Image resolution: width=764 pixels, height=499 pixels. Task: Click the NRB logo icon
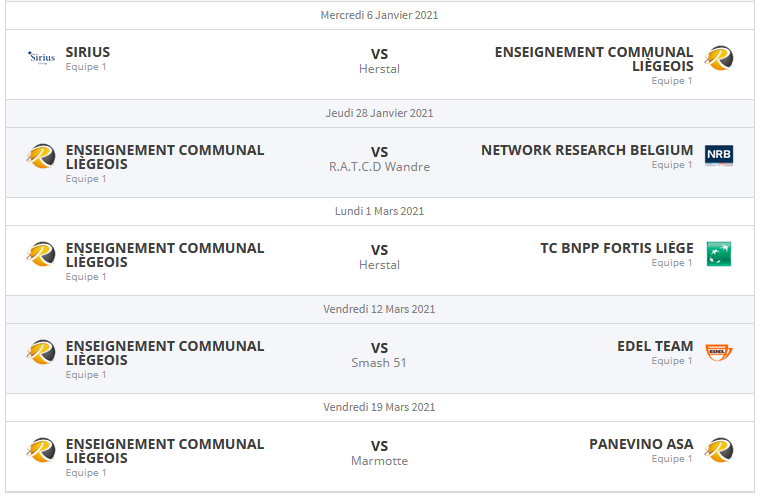point(719,155)
